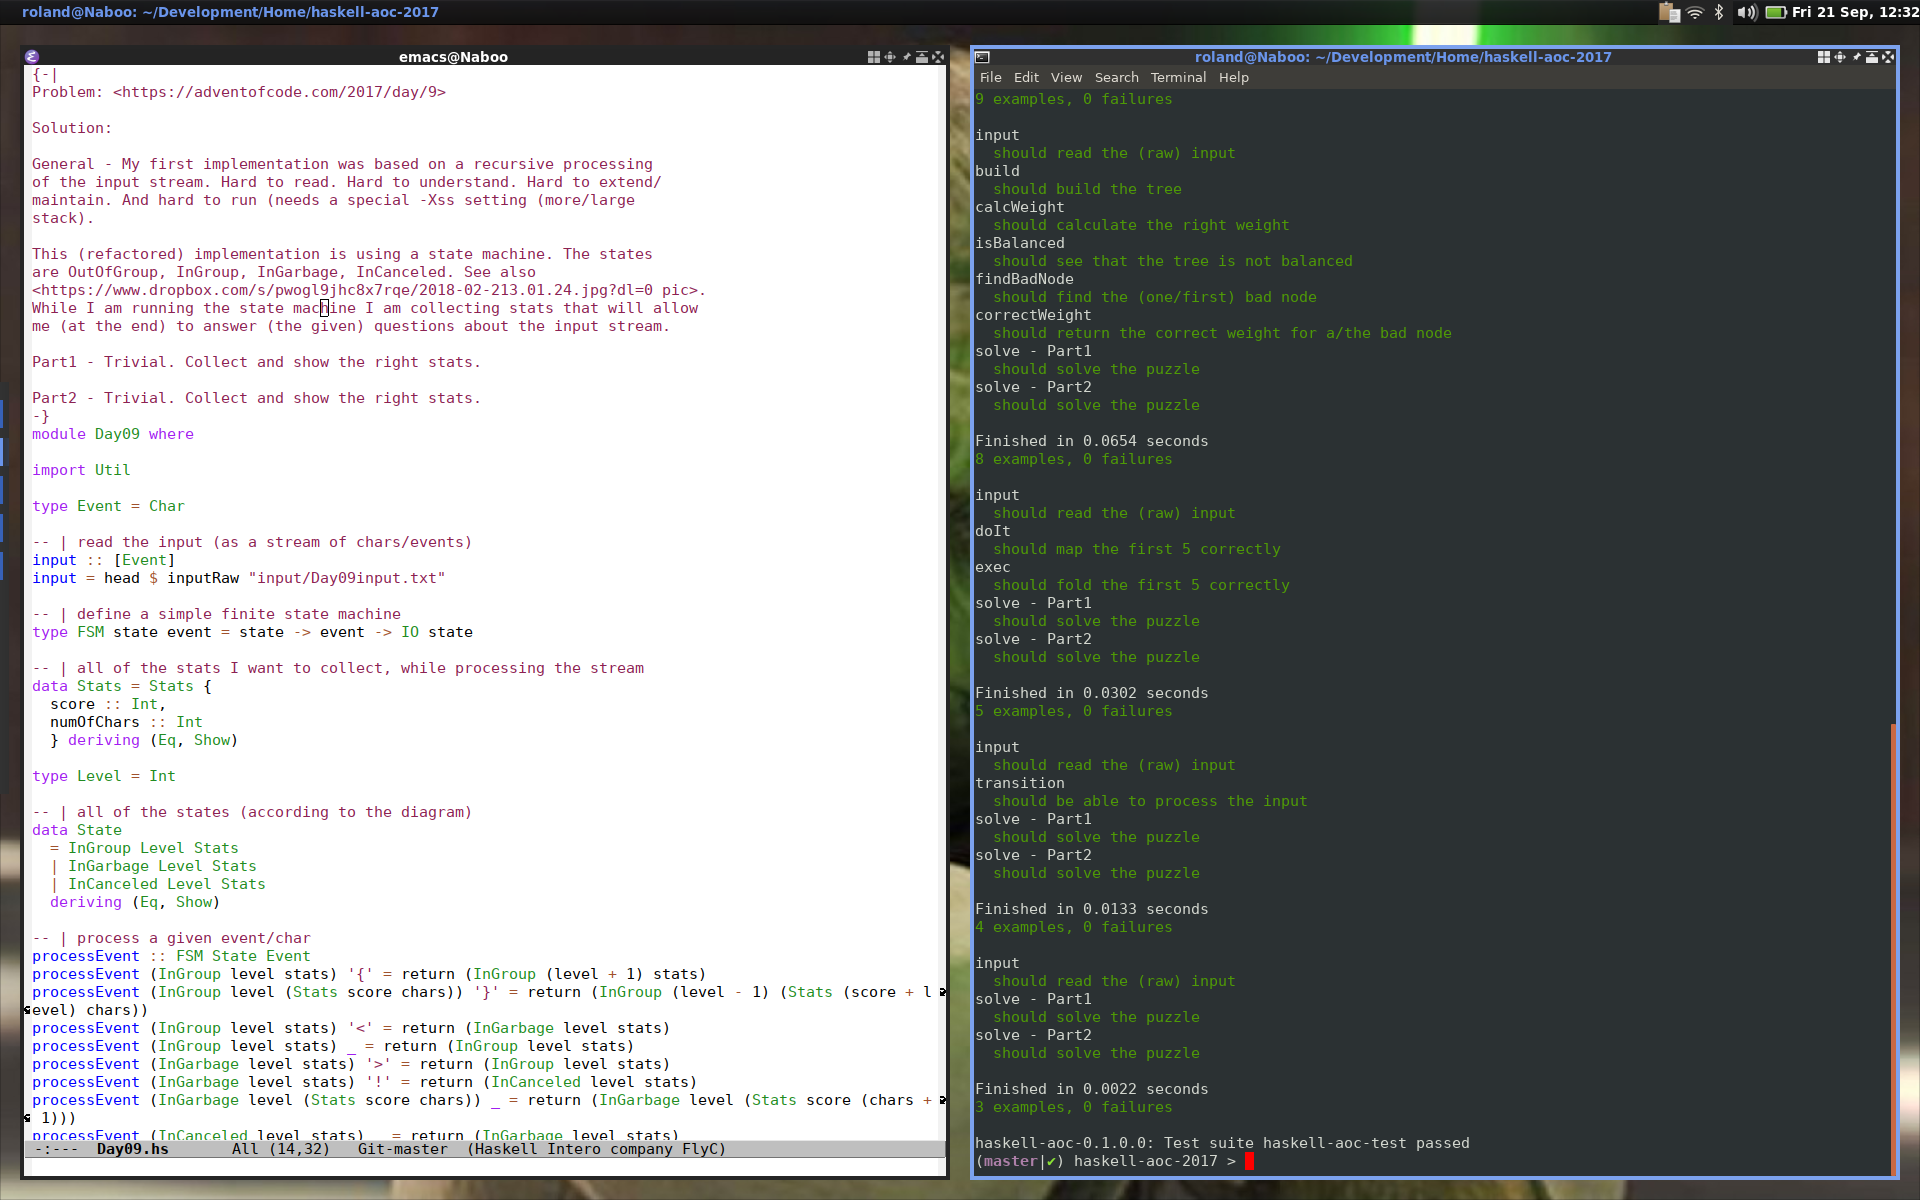The width and height of the screenshot is (1920, 1200).
Task: Click 'type FSM state event' definition line
Action: pyautogui.click(x=252, y=632)
